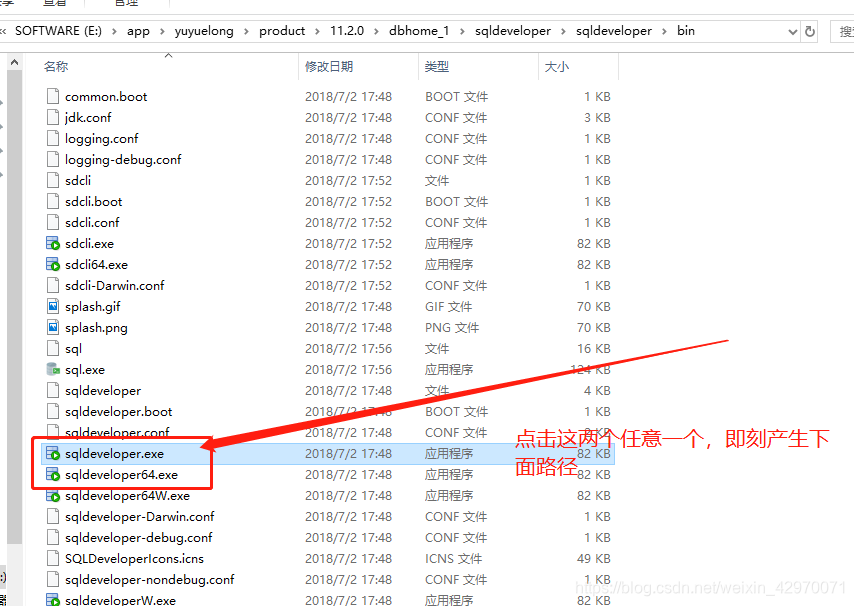This screenshot has width=854, height=606.
Task: Expand the chevron after 11.2.0 breadcrumb
Action: [376, 32]
